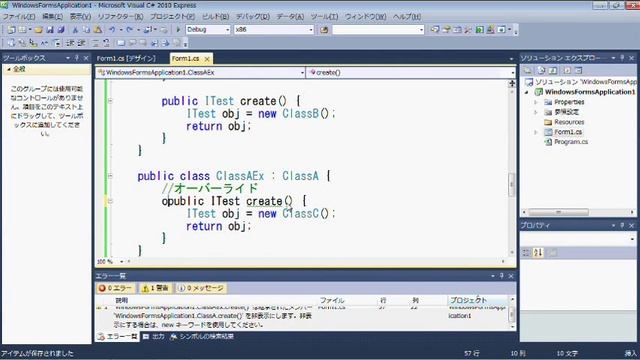Screen dimensions: 640x360
Task: Close the Form1.cs editor tab
Action: [207, 59]
